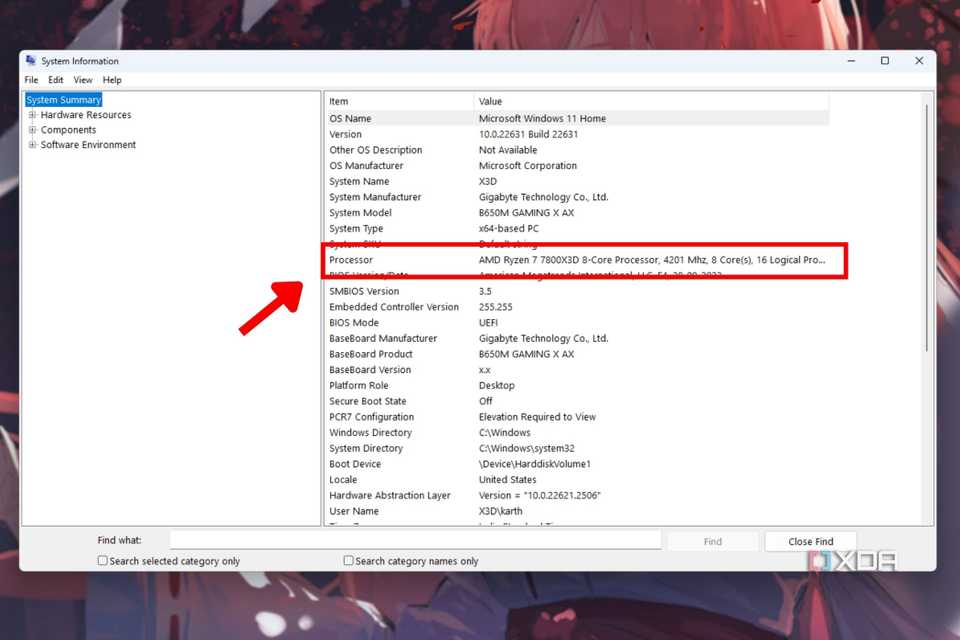960x640 pixels.
Task: Open the File menu
Action: coord(30,79)
